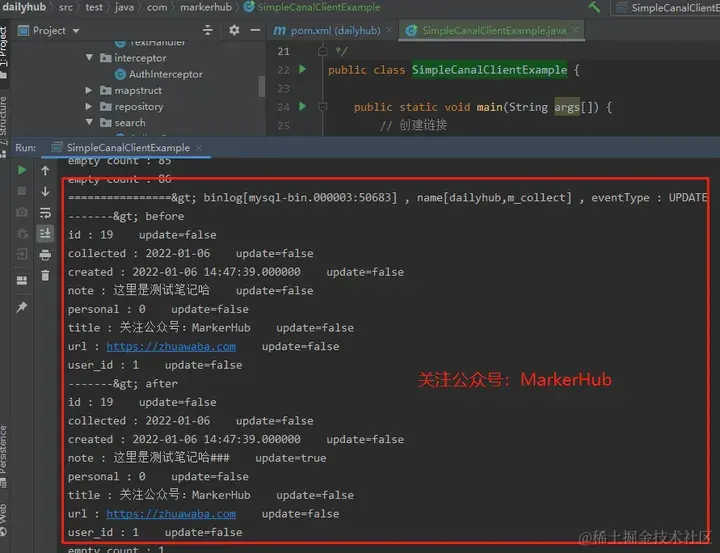Click src in the breadcrumb

tap(66, 7)
